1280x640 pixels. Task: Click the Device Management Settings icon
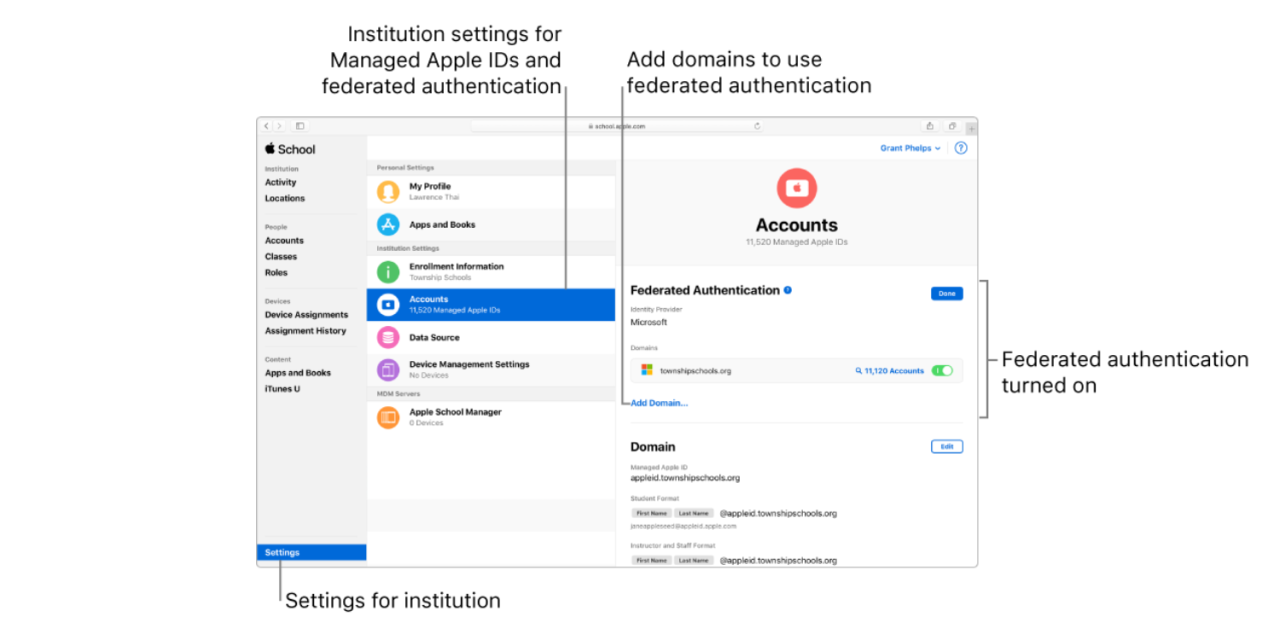pos(390,368)
